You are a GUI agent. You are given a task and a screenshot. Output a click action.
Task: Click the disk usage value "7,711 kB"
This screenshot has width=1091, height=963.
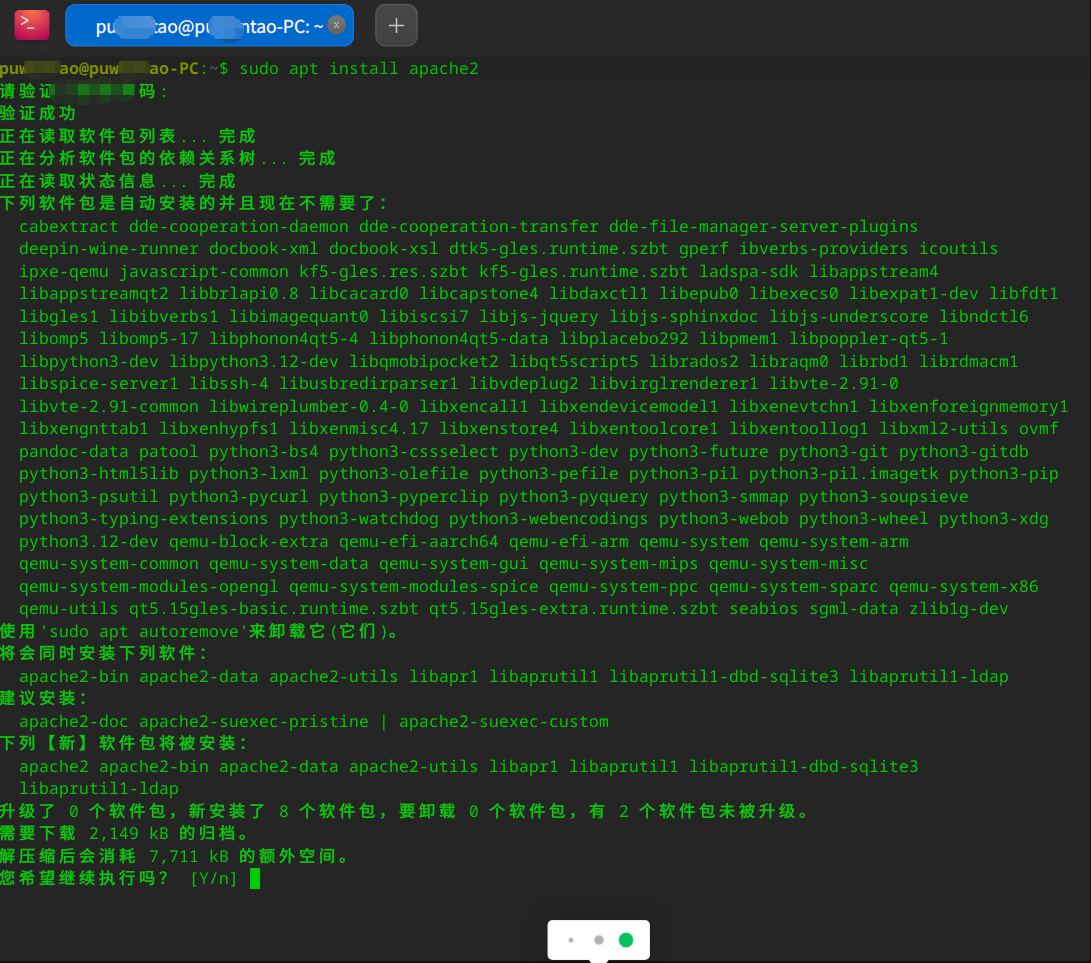click(x=189, y=857)
